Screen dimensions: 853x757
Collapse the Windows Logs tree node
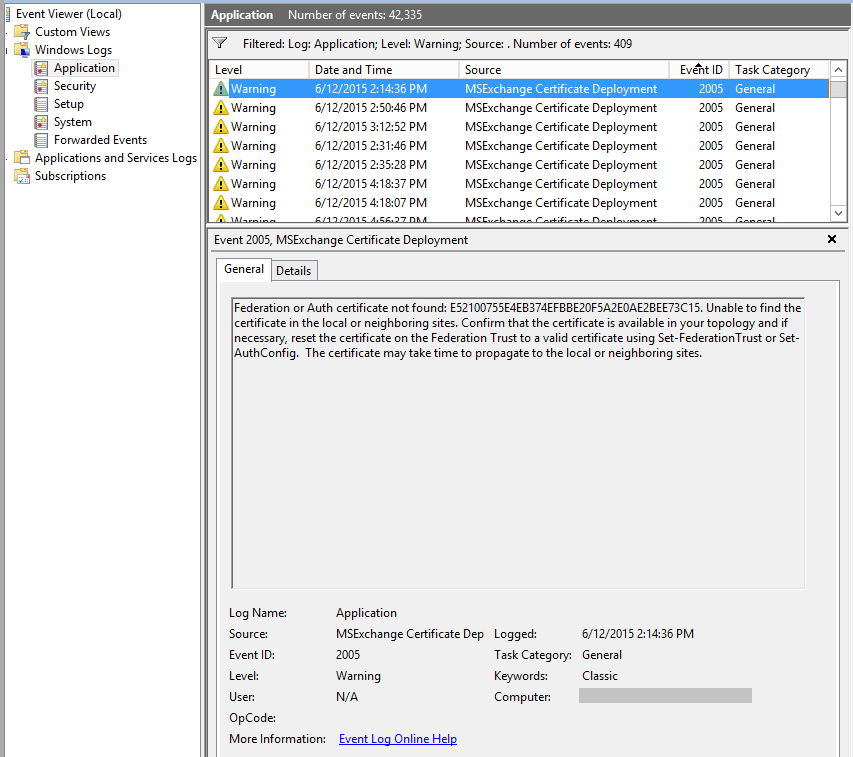(7, 50)
